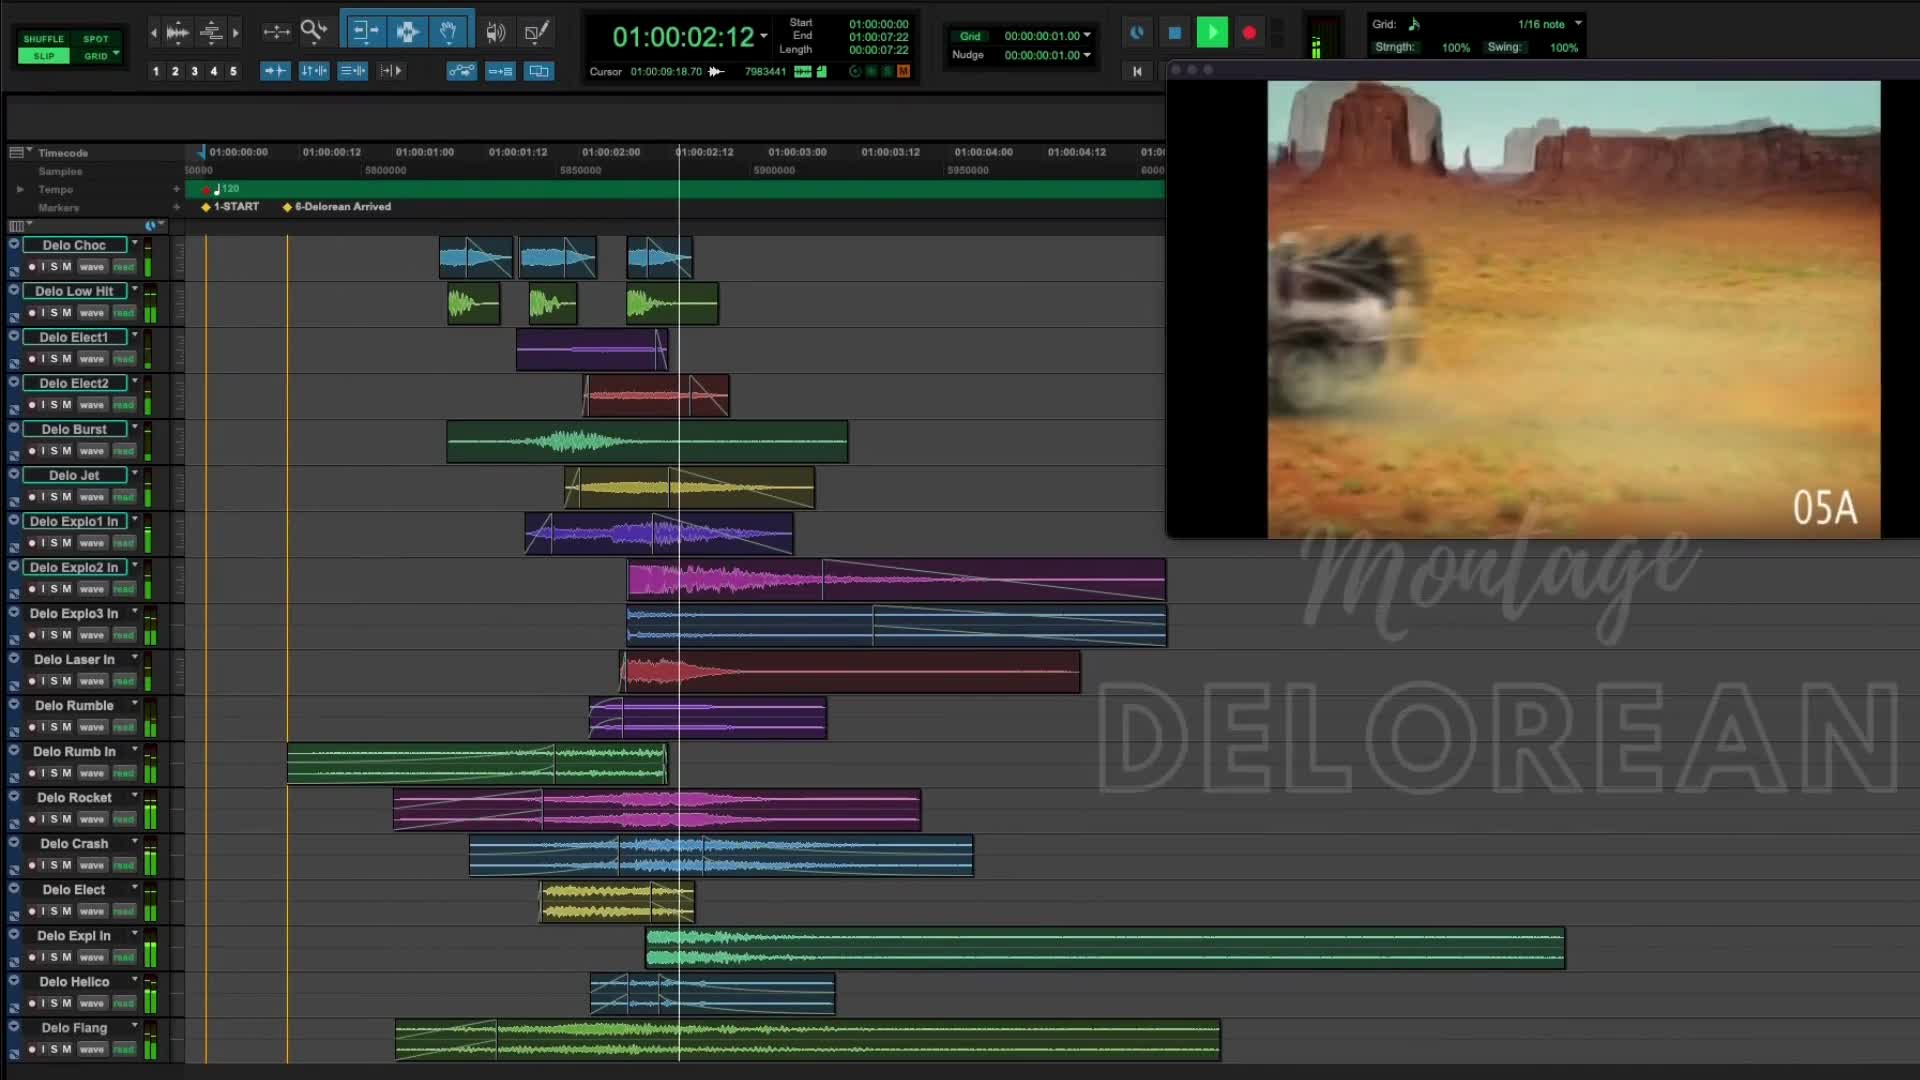This screenshot has width=1920, height=1080.
Task: Select the Trim tool
Action: pyautogui.click(x=365, y=32)
